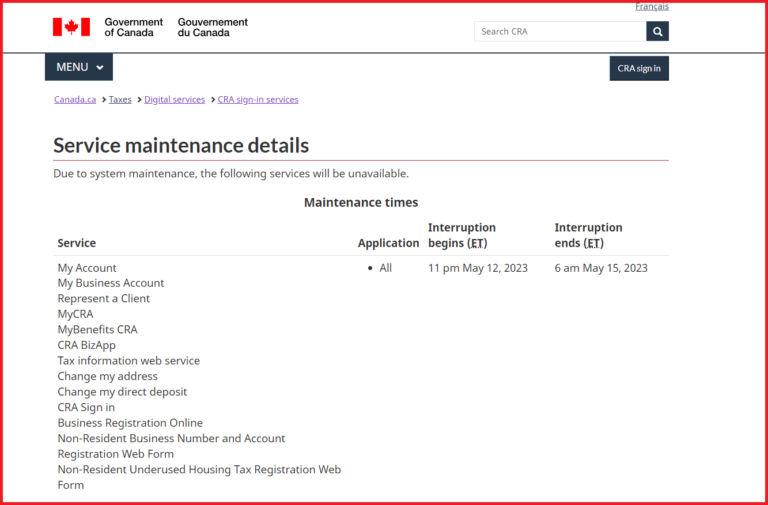Expand the MENU dropdown

[x=79, y=67]
